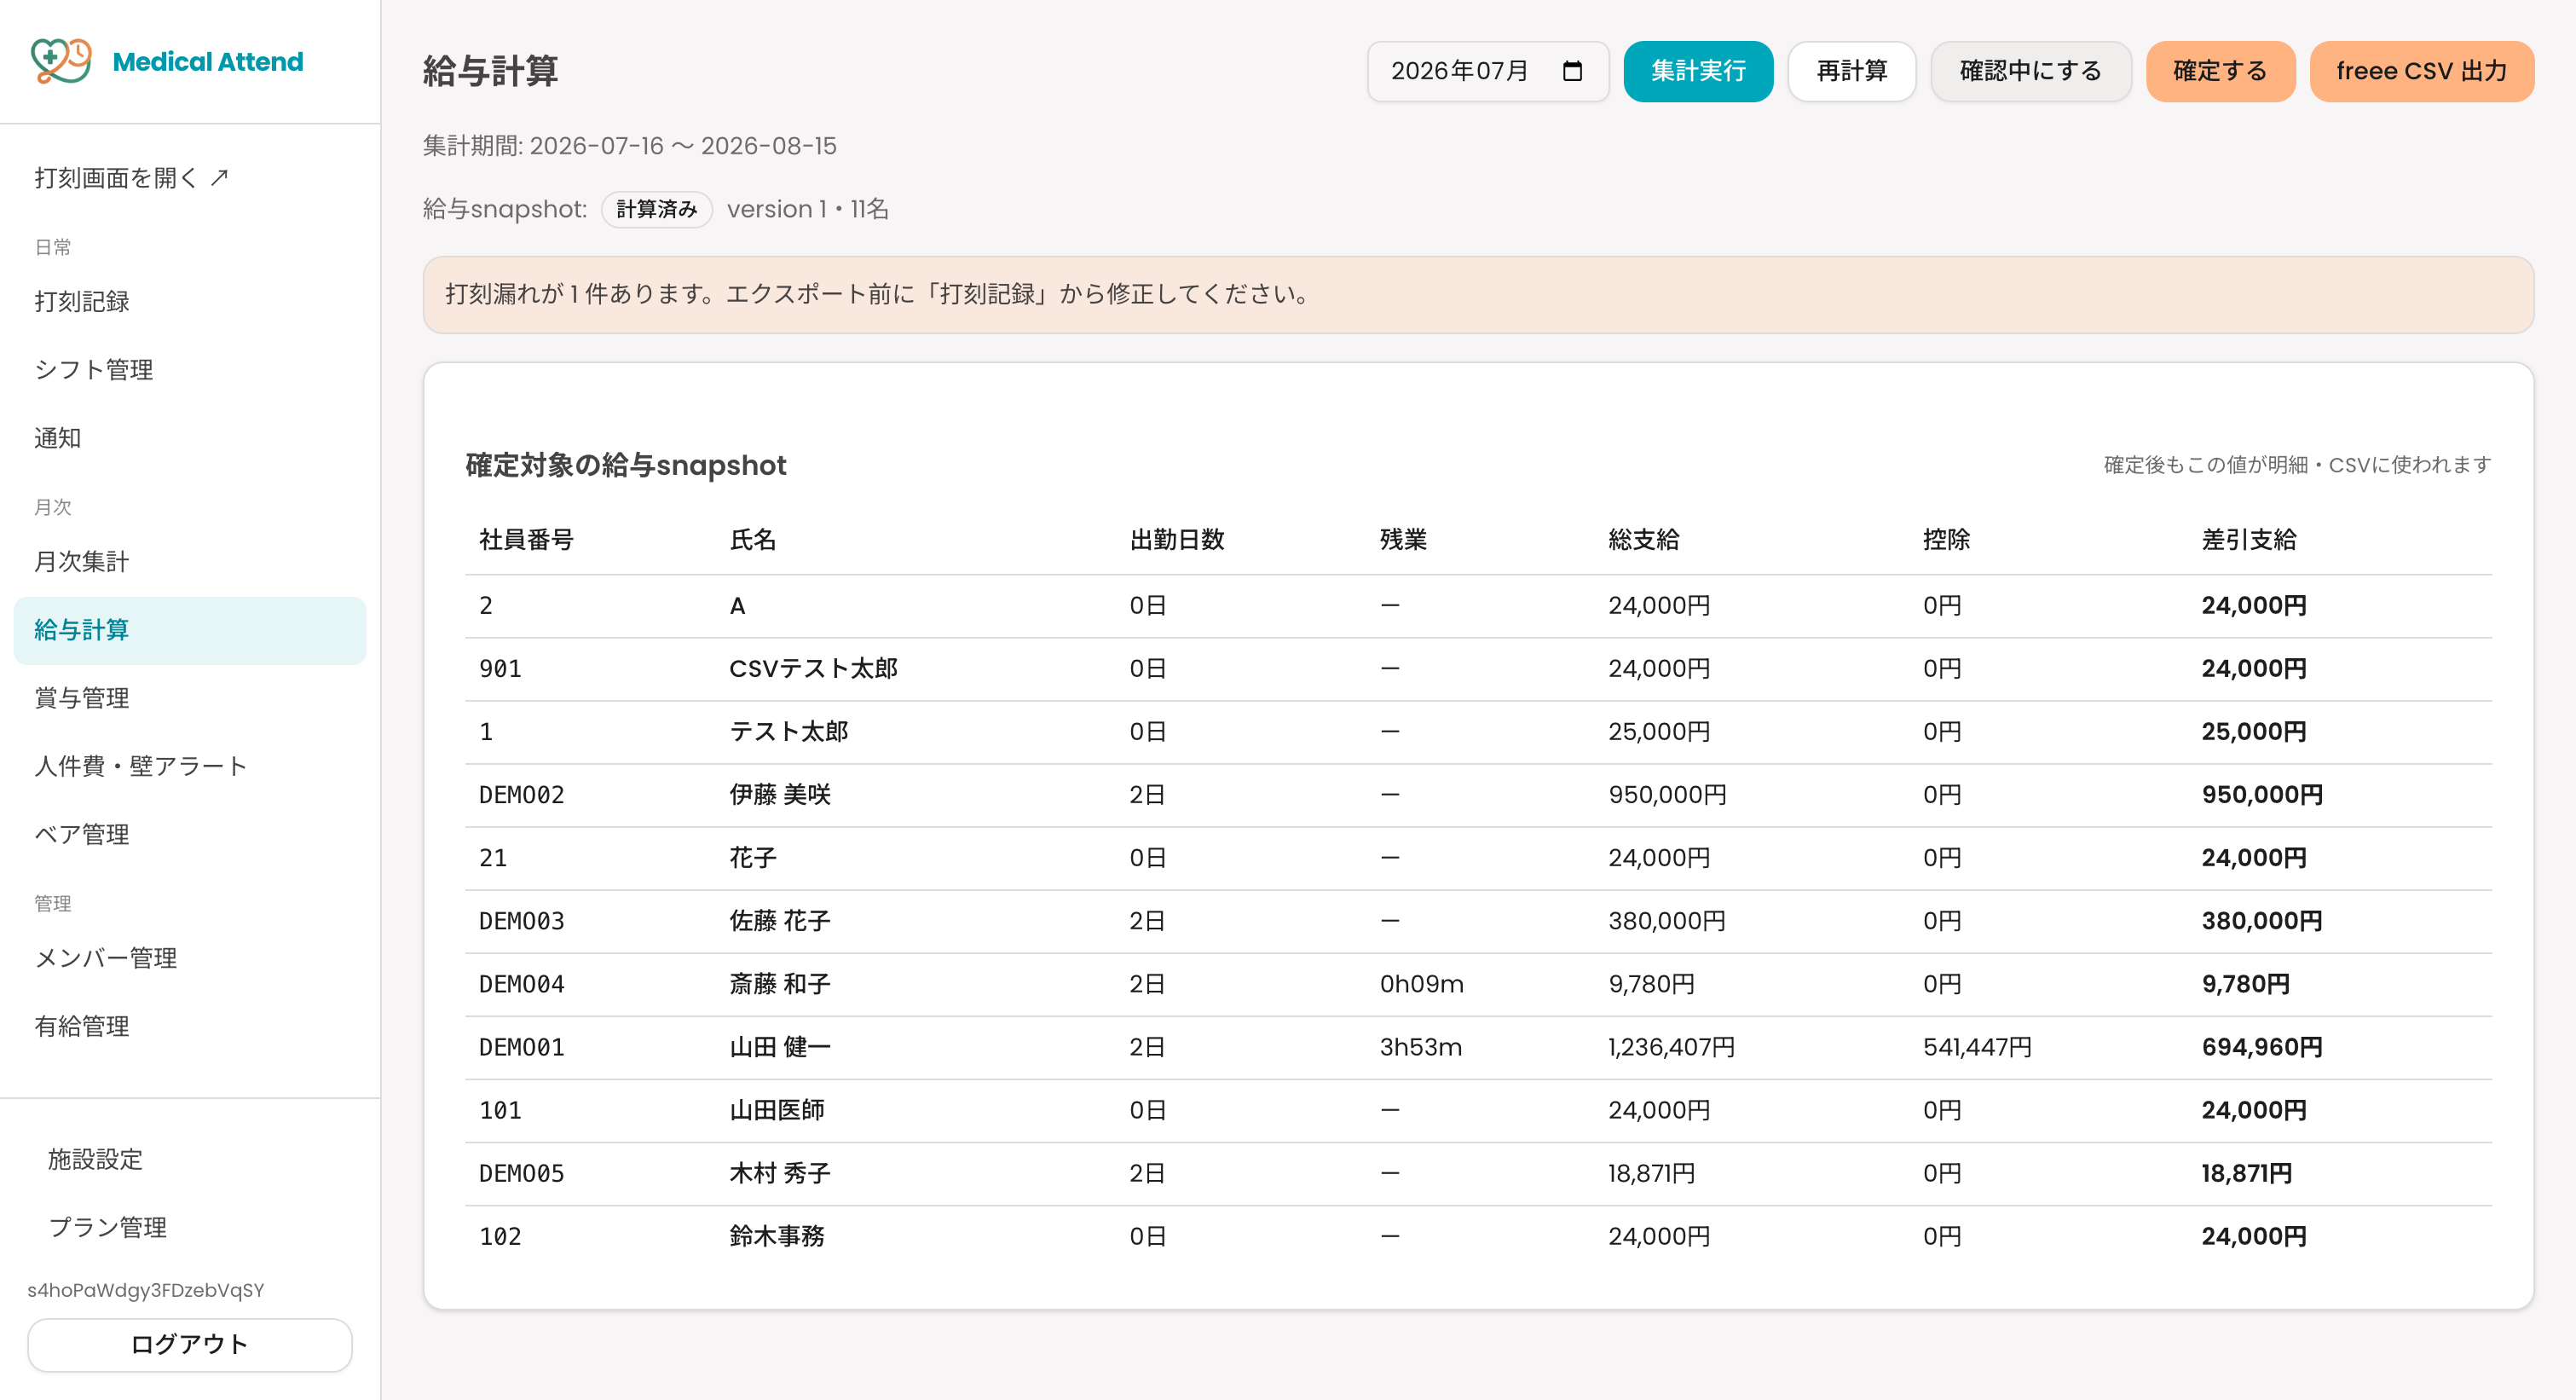Click the 控除 column header
2576x1400 pixels.
coord(1946,540)
